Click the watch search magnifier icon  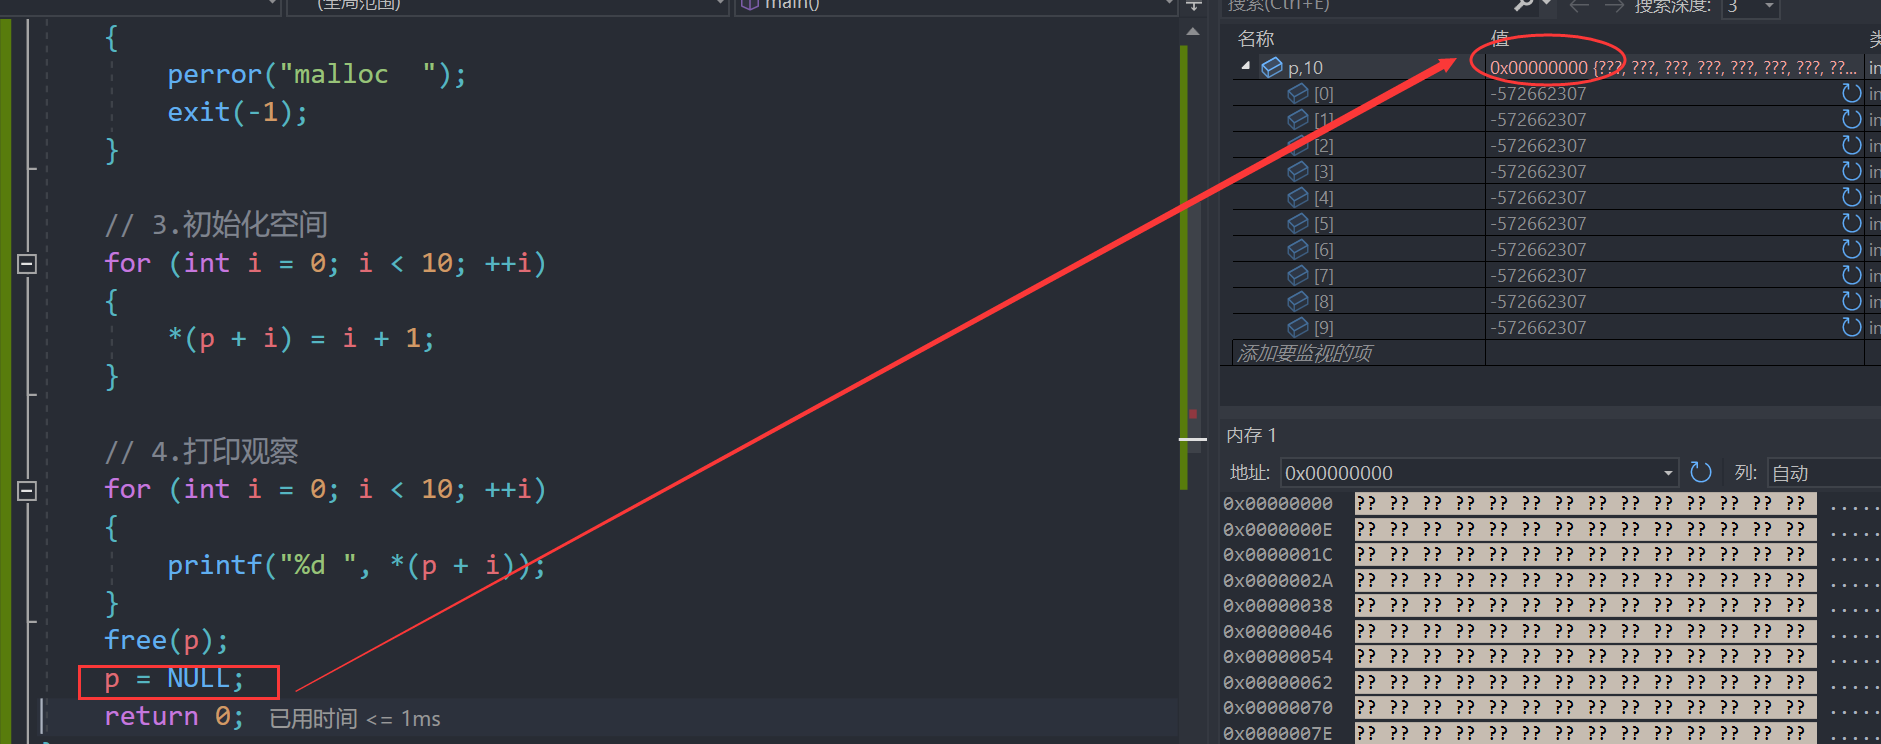[x=1523, y=5]
